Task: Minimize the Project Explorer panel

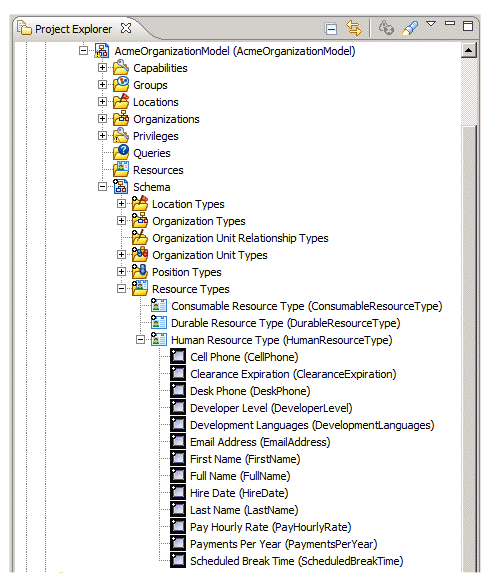Action: (450, 23)
